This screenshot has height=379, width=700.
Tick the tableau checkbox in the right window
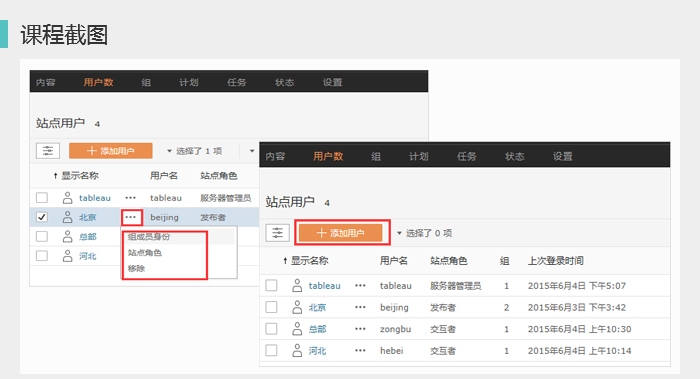pyautogui.click(x=271, y=285)
